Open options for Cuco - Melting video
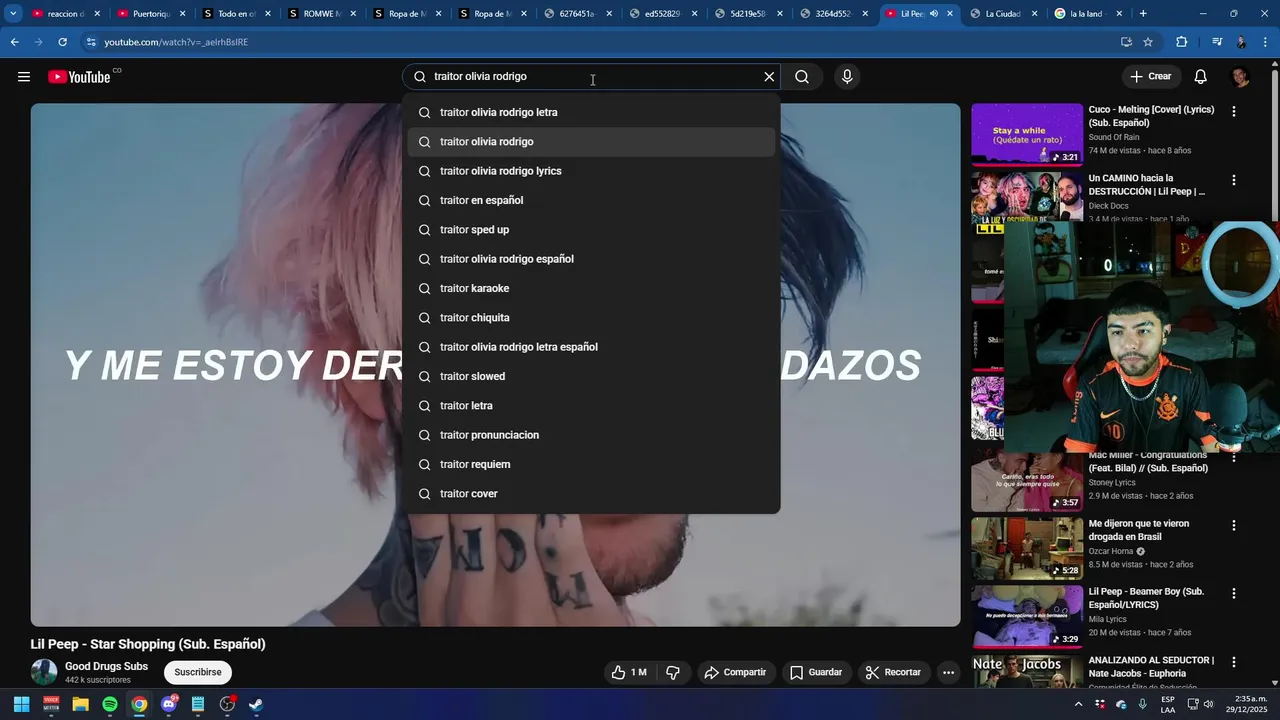Image resolution: width=1280 pixels, height=720 pixels. [1234, 112]
